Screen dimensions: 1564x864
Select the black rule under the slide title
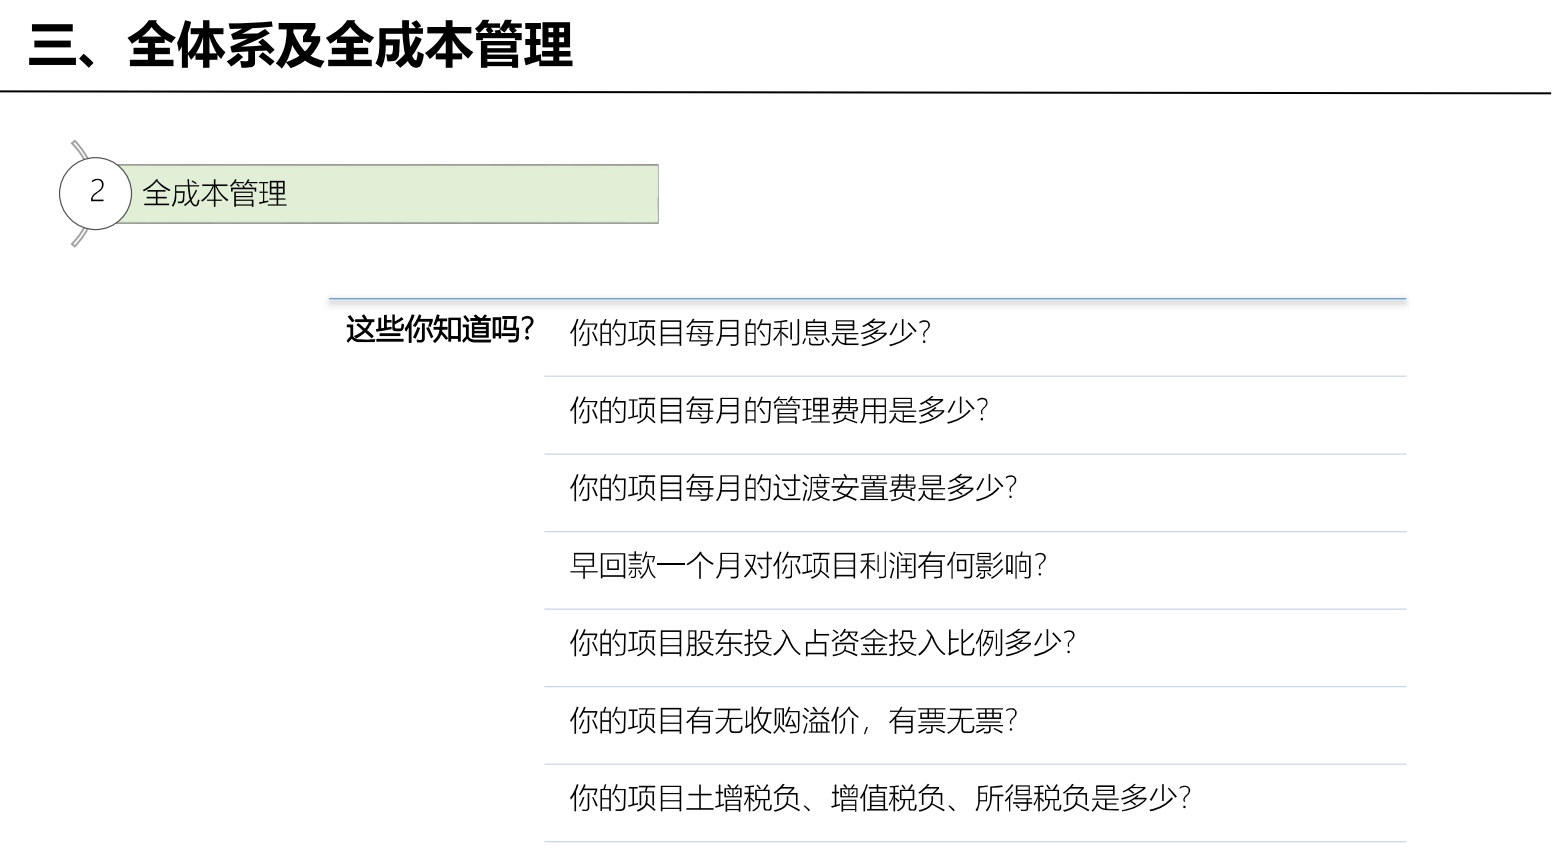pyautogui.click(x=775, y=92)
